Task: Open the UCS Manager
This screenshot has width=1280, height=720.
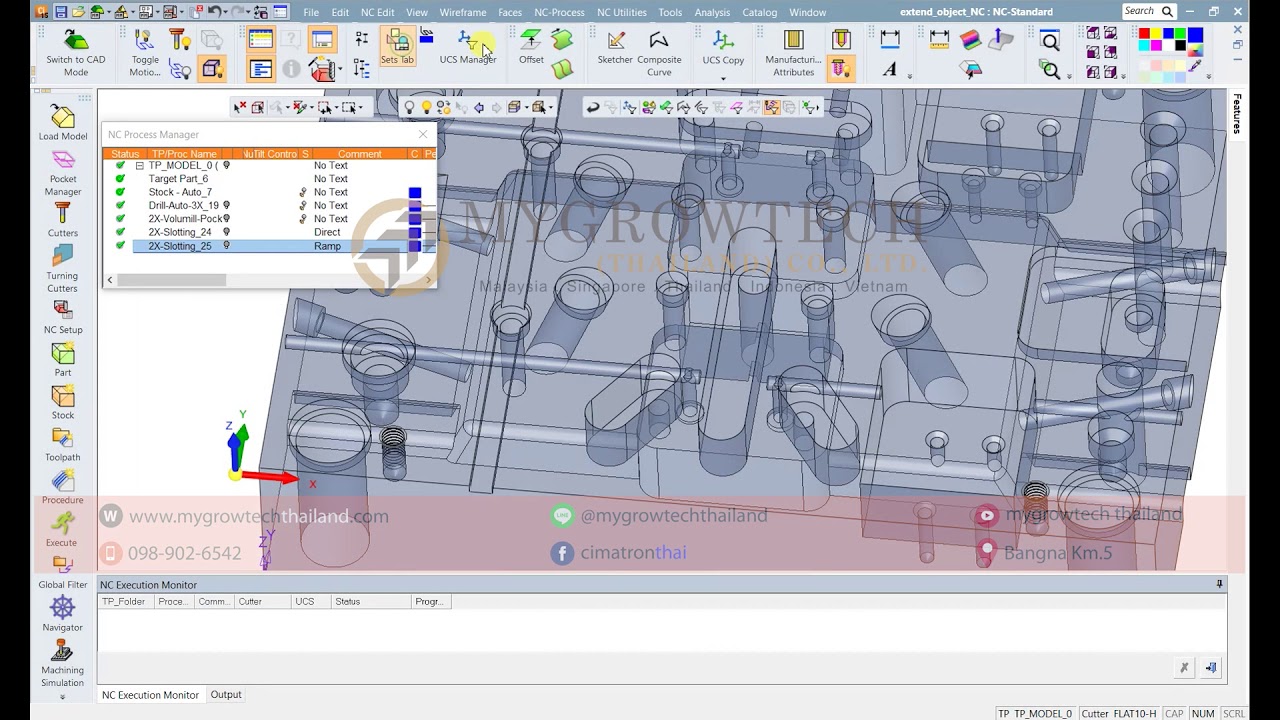Action: point(467,47)
